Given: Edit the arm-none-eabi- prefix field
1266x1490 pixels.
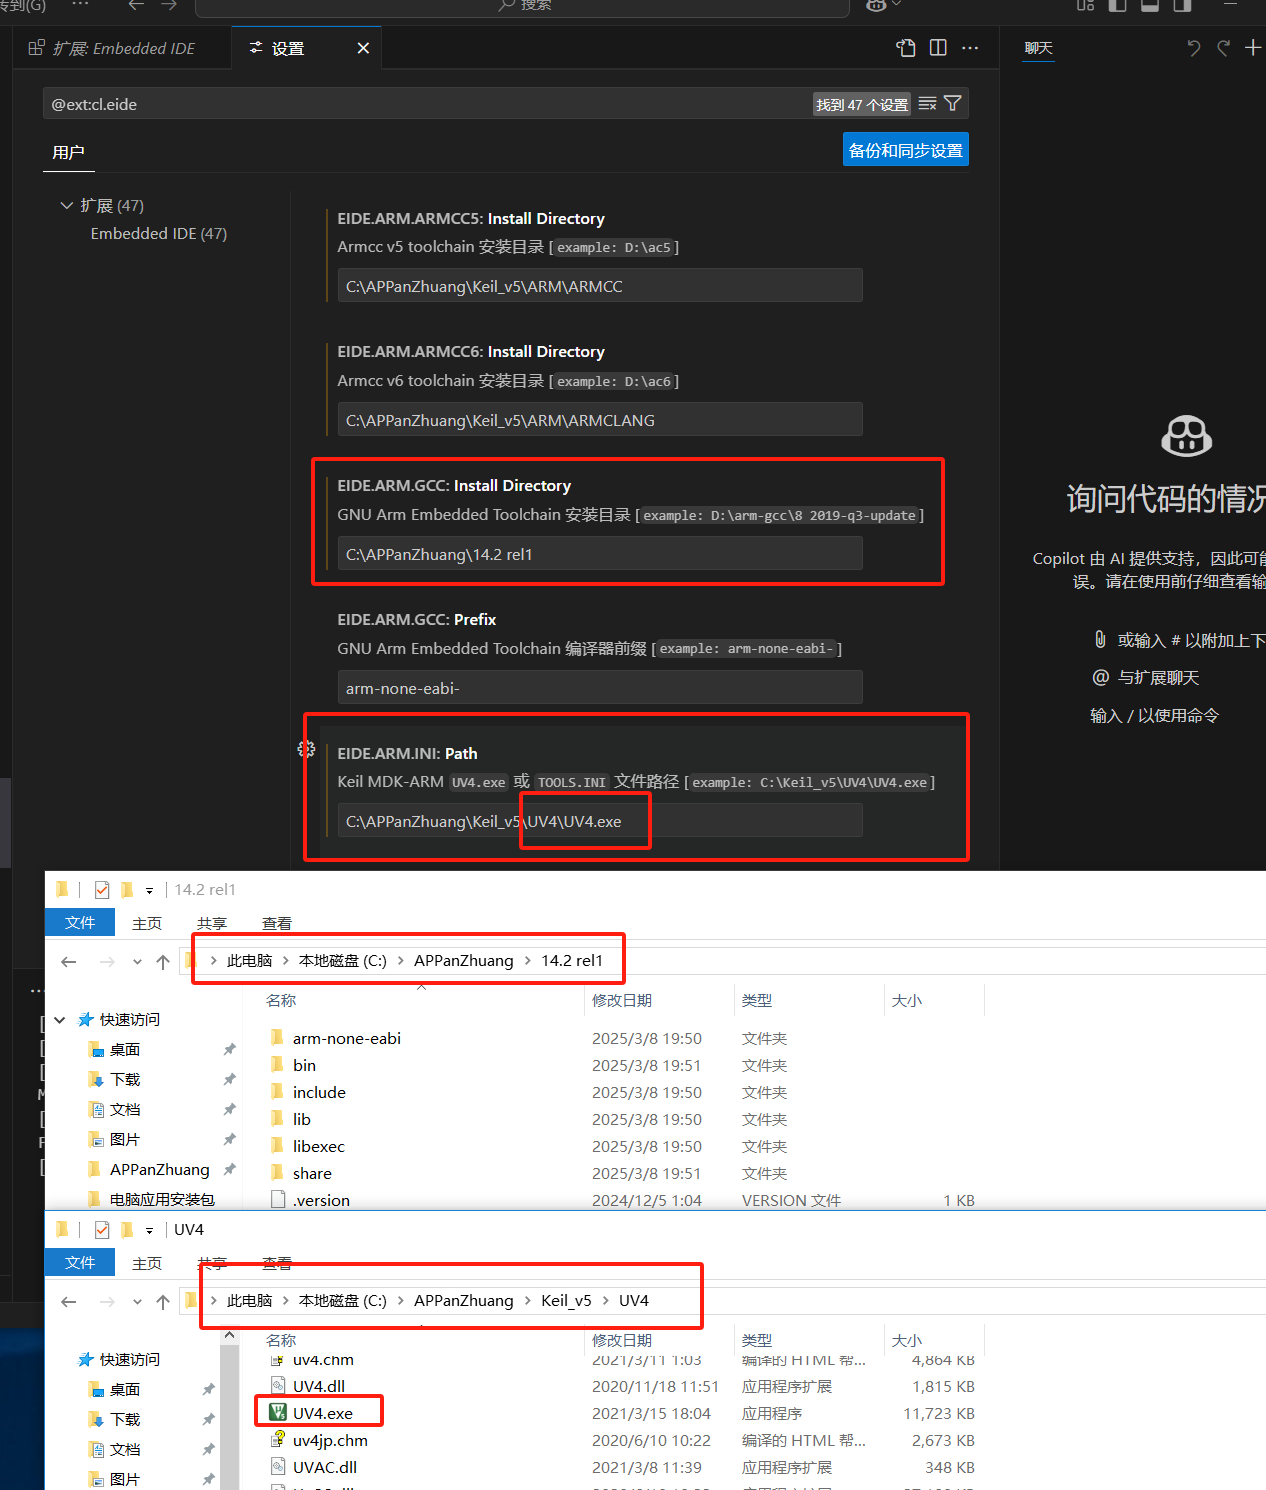Looking at the screenshot, I should (600, 688).
